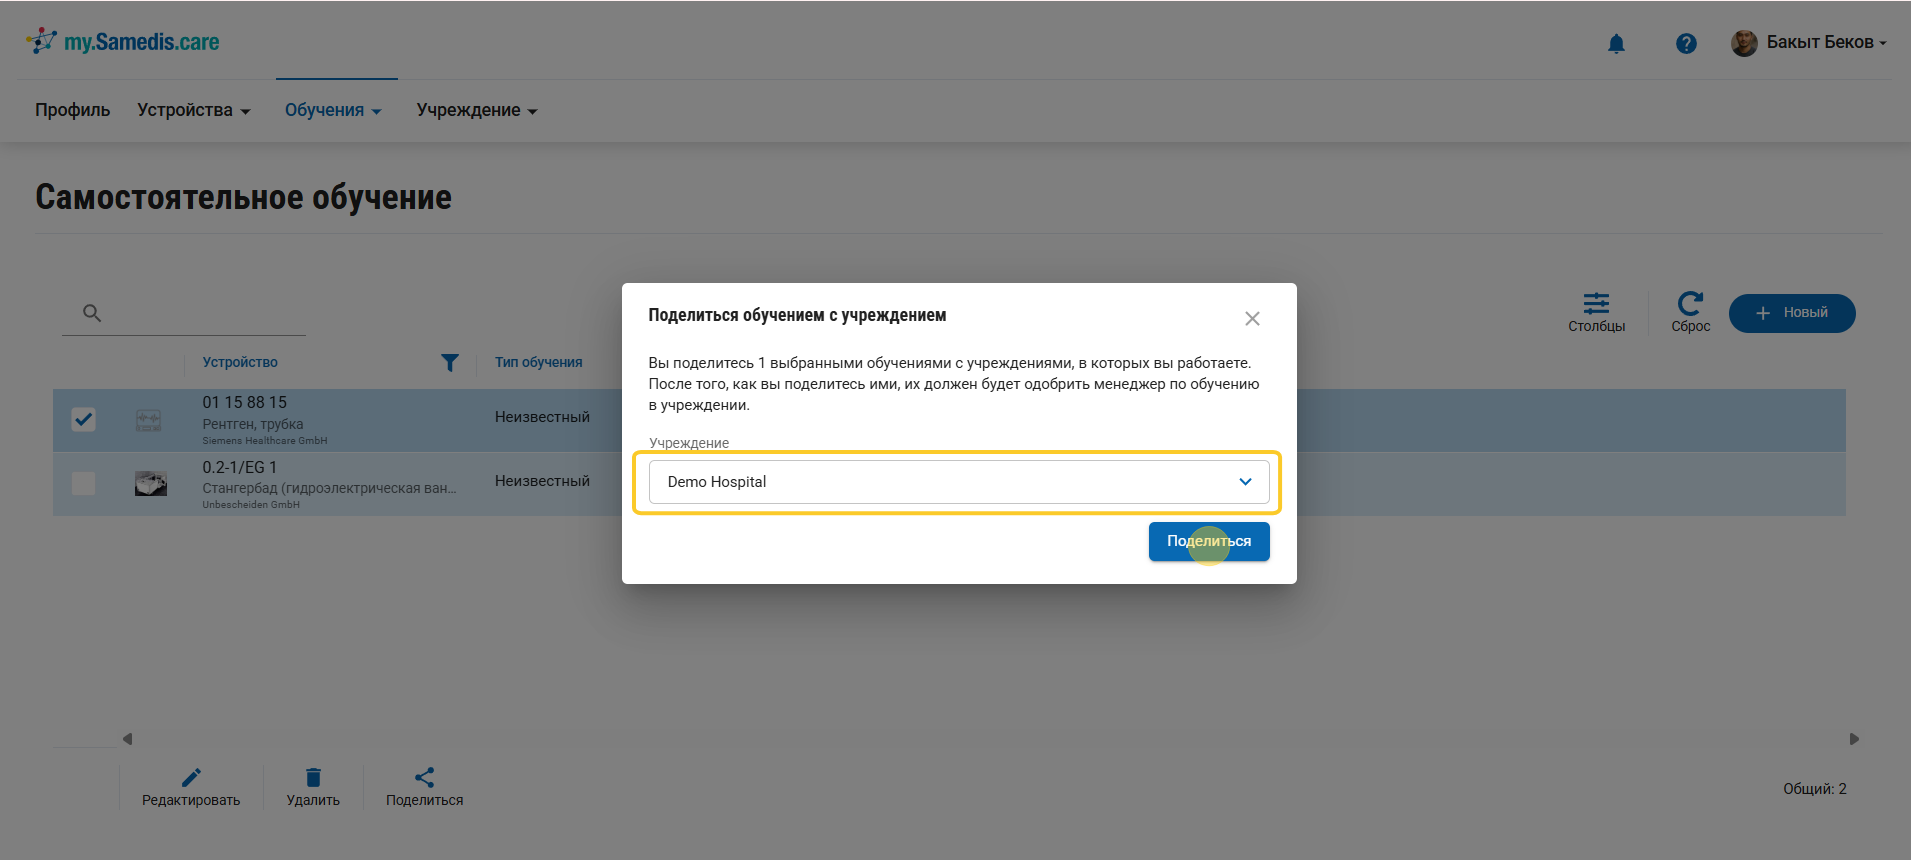Open the Столбцы columns settings icon
1911x860 pixels.
[1596, 304]
